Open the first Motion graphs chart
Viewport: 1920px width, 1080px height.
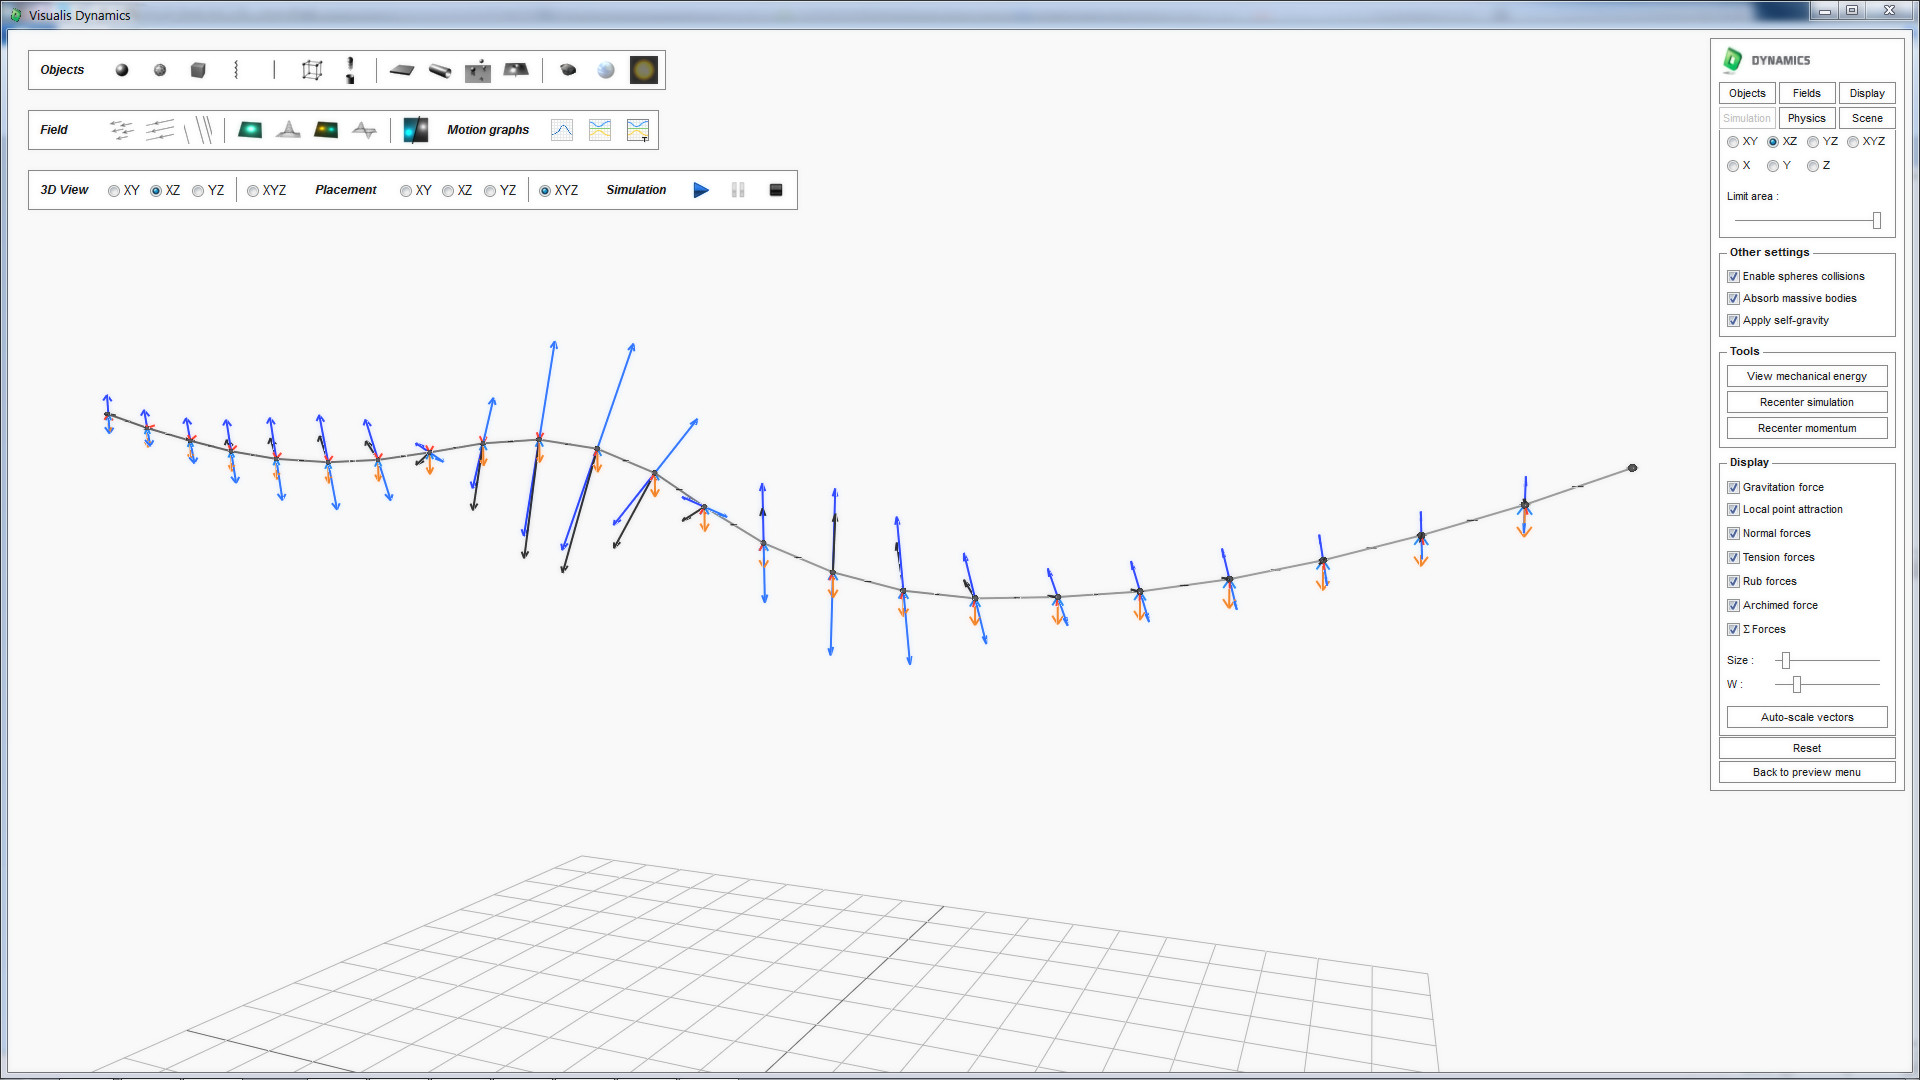562,129
